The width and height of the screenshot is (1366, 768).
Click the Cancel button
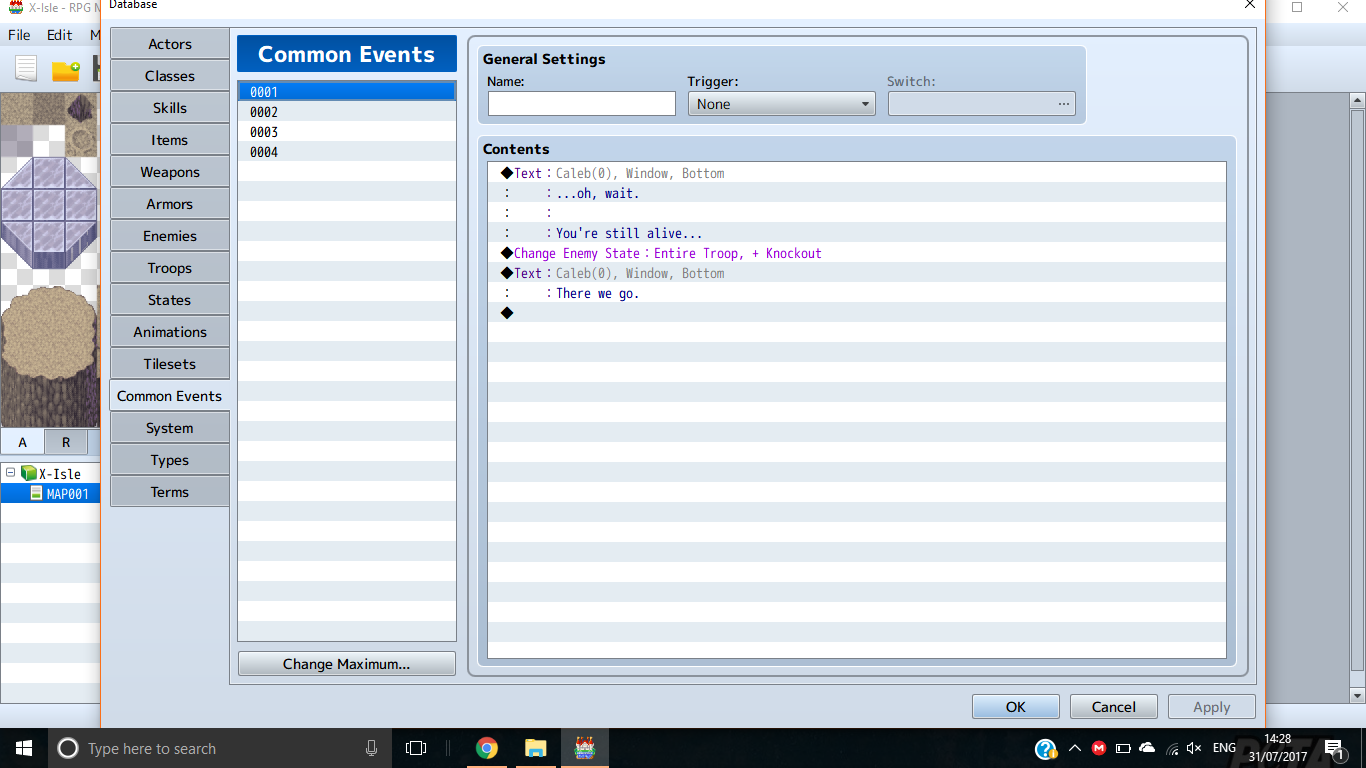(1114, 707)
